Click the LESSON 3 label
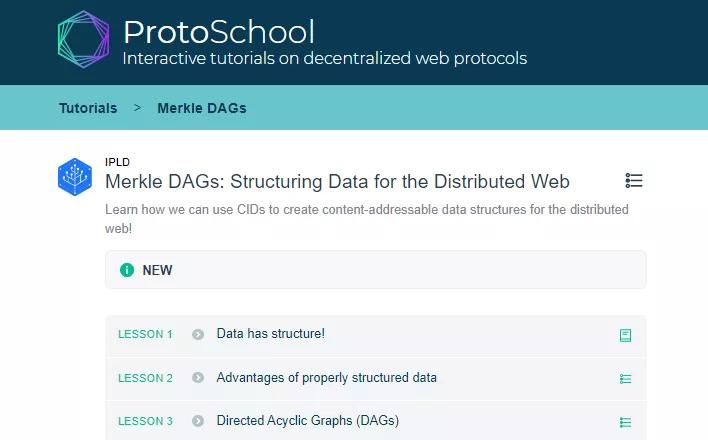 tap(145, 421)
